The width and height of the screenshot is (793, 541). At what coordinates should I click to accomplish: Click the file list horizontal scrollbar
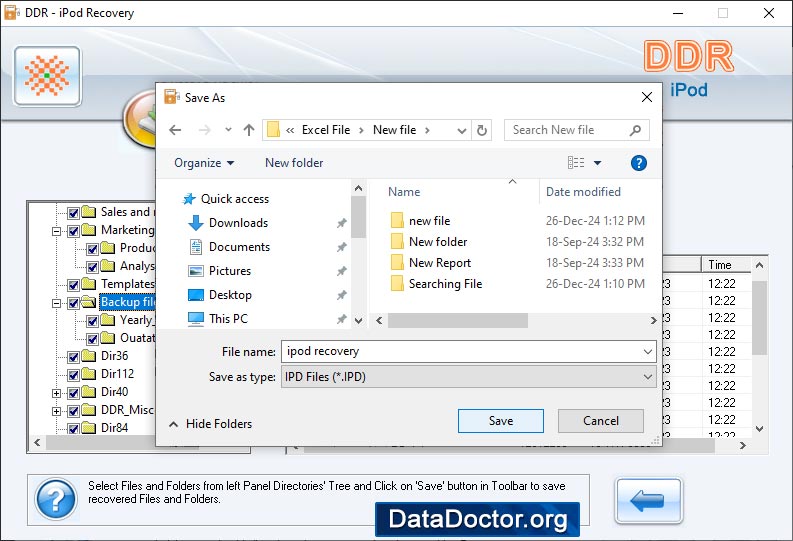tap(458, 320)
